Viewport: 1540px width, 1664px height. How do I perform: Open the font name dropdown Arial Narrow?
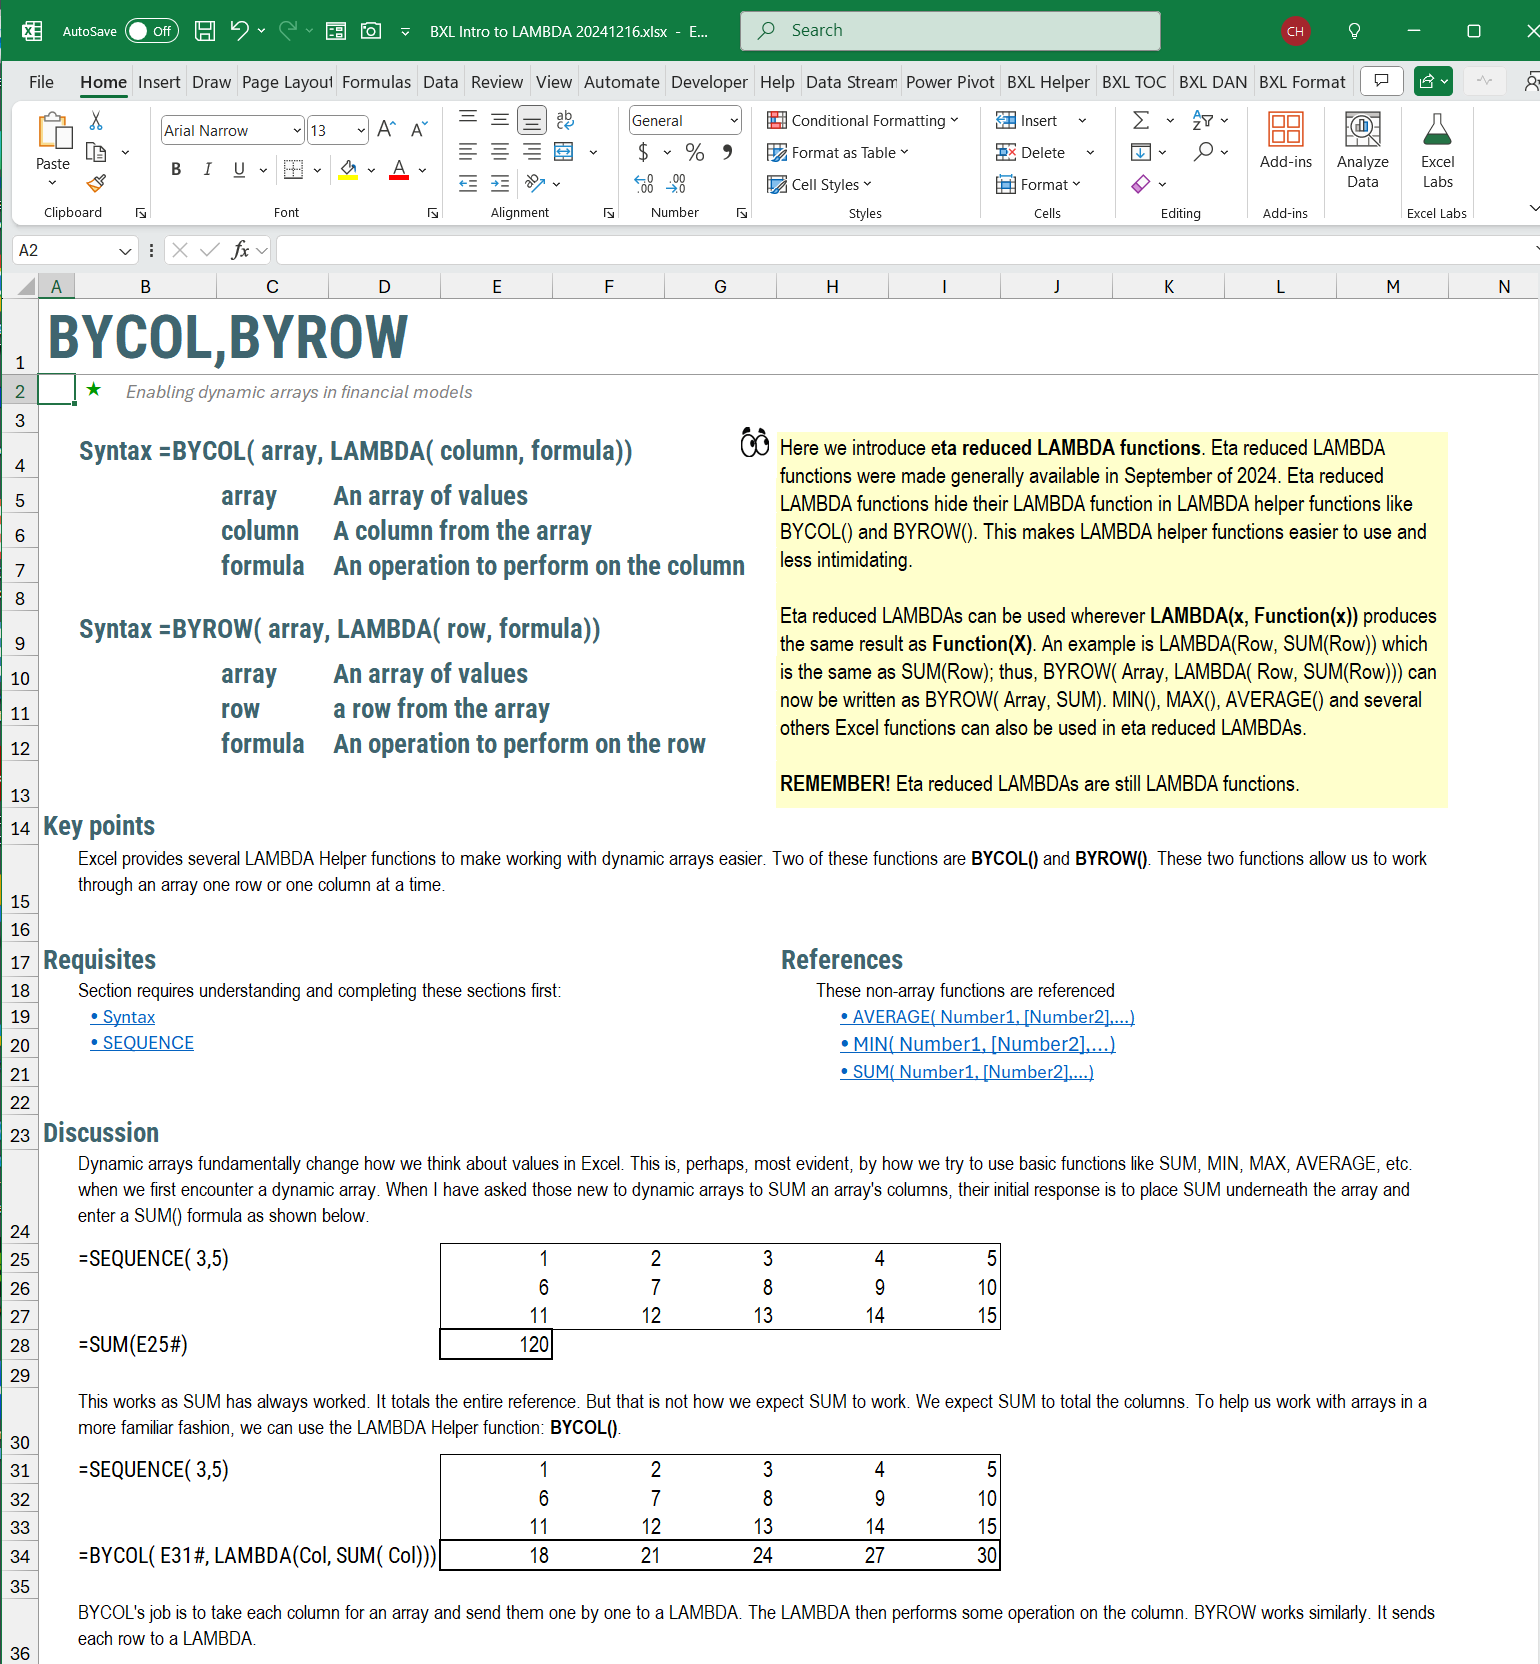[x=297, y=130]
